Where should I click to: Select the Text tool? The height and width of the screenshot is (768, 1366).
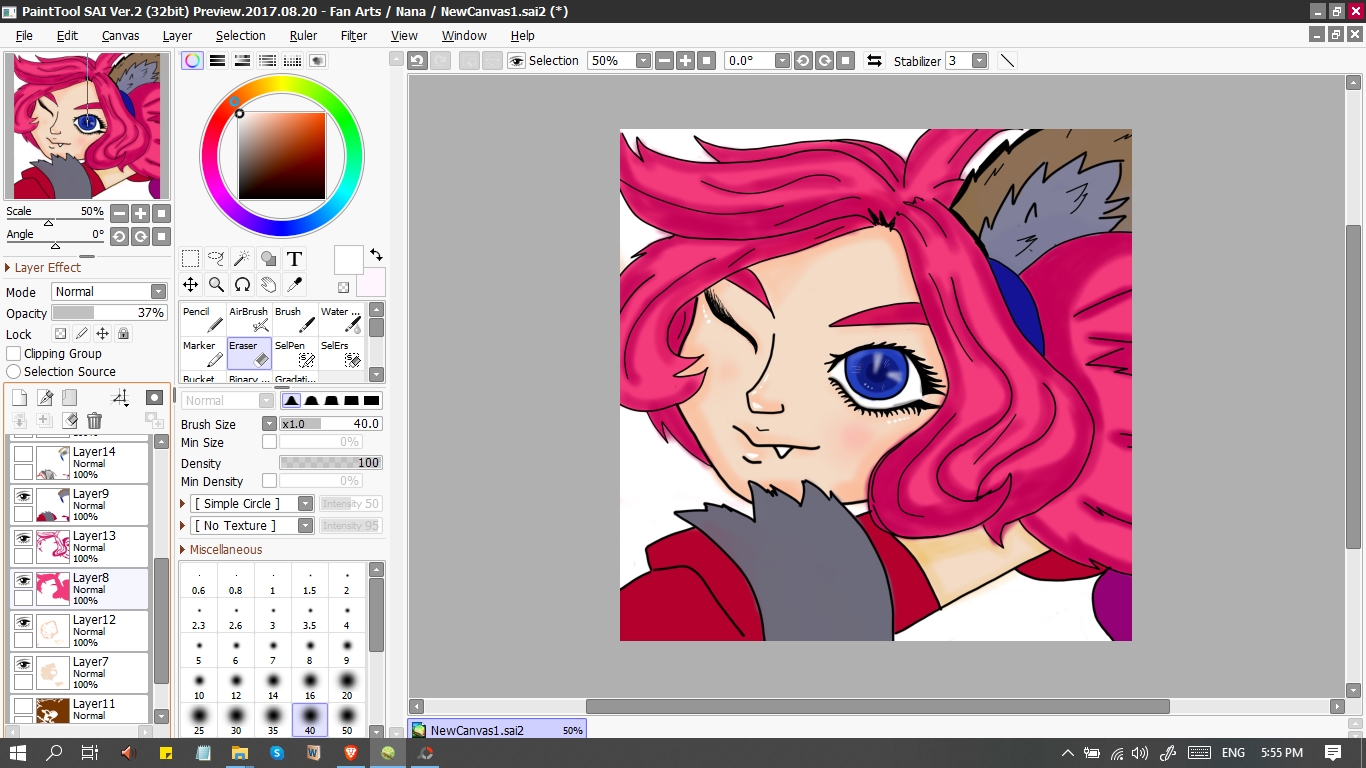point(294,259)
